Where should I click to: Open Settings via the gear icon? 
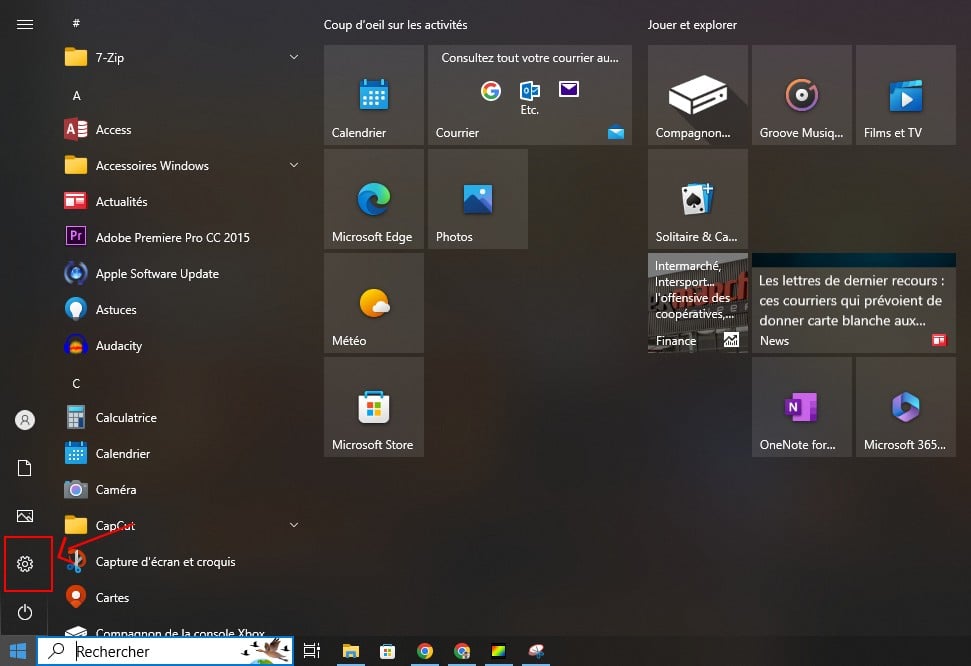[x=25, y=564]
